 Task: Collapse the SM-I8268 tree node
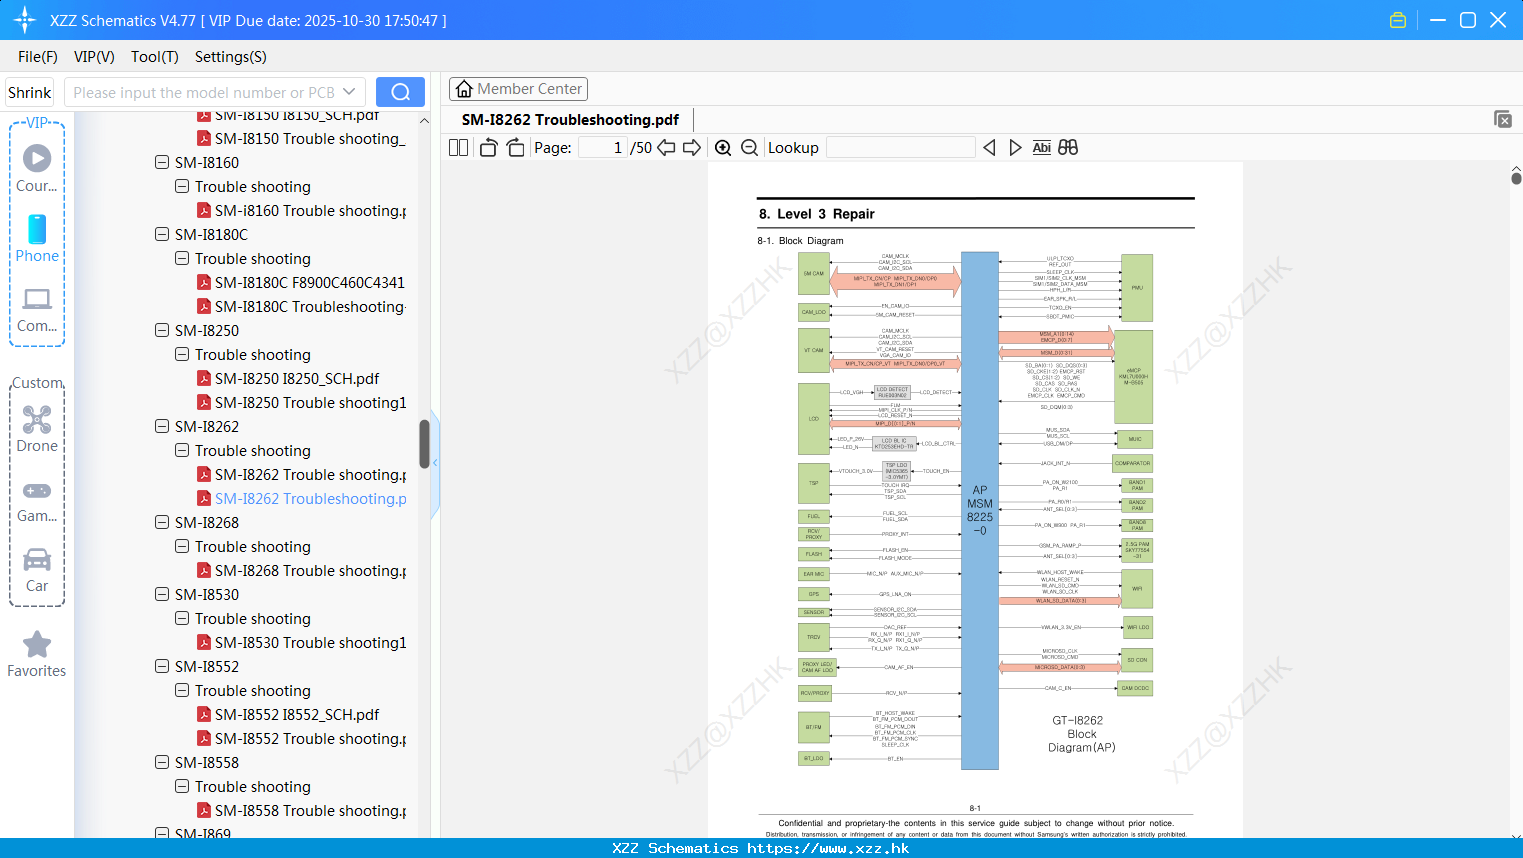click(x=162, y=522)
